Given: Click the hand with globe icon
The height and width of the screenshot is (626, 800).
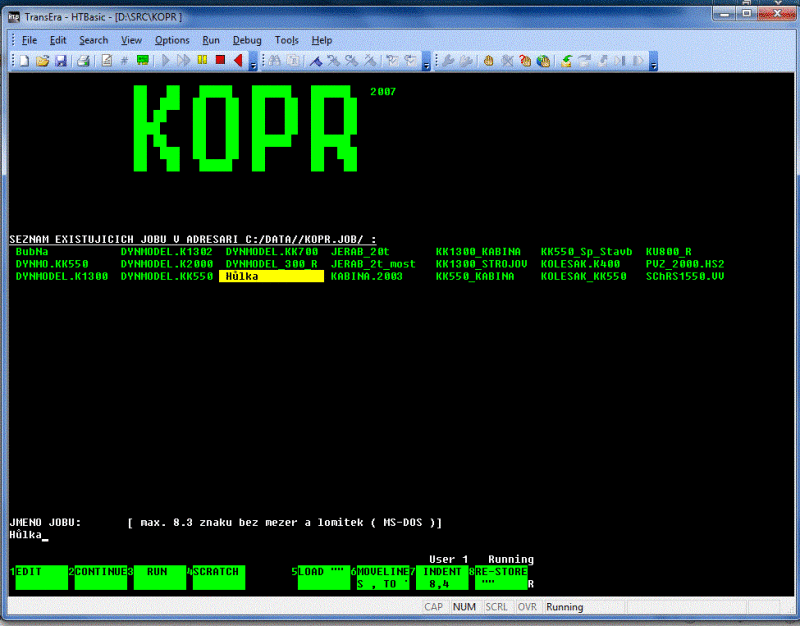Looking at the screenshot, I should click(x=543, y=61).
